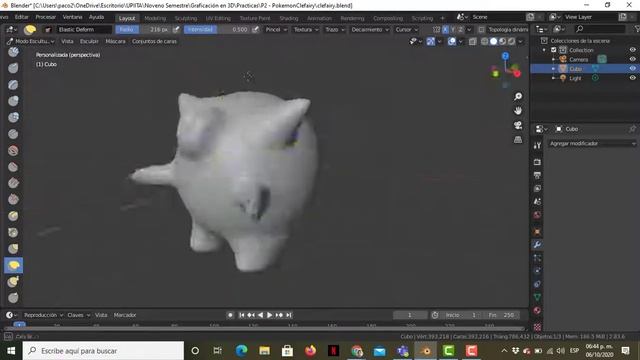Switch perspective/orthographic view grid icon
Image resolution: width=640 pixels, height=360 pixels.
tap(518, 140)
